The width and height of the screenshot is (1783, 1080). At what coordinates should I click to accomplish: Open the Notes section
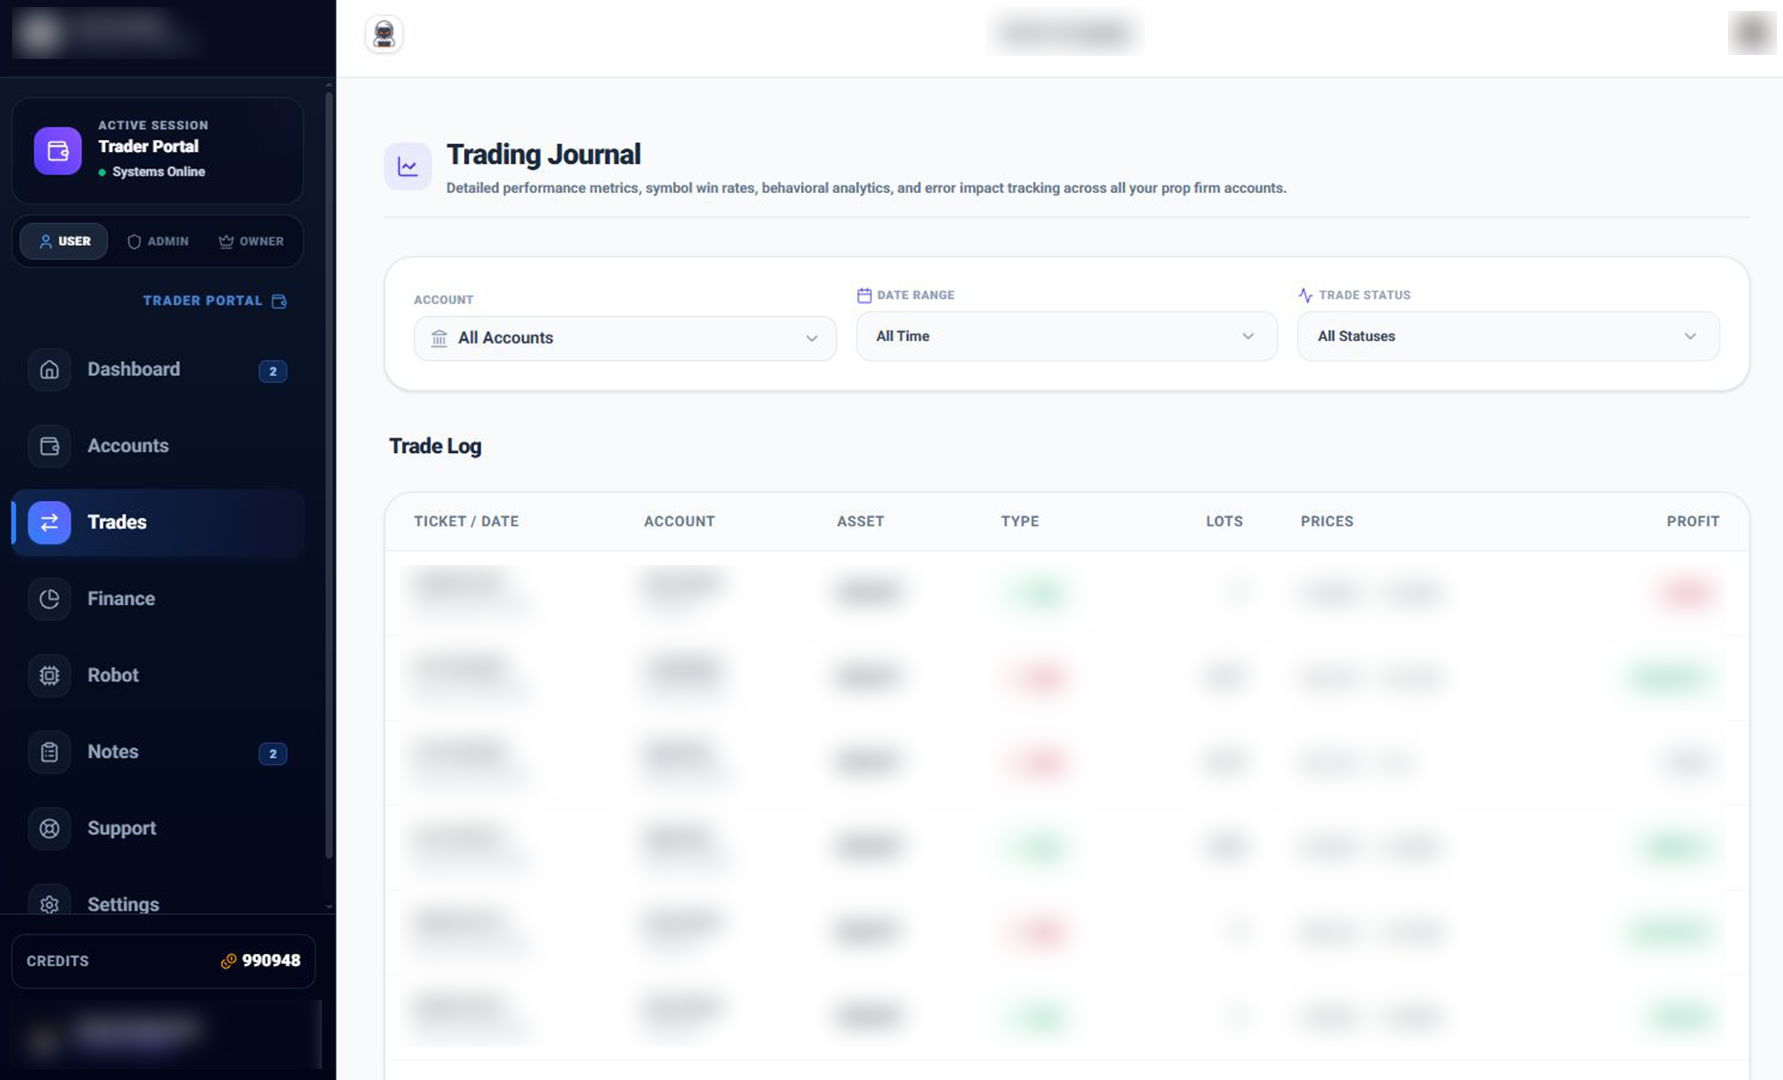(x=158, y=752)
